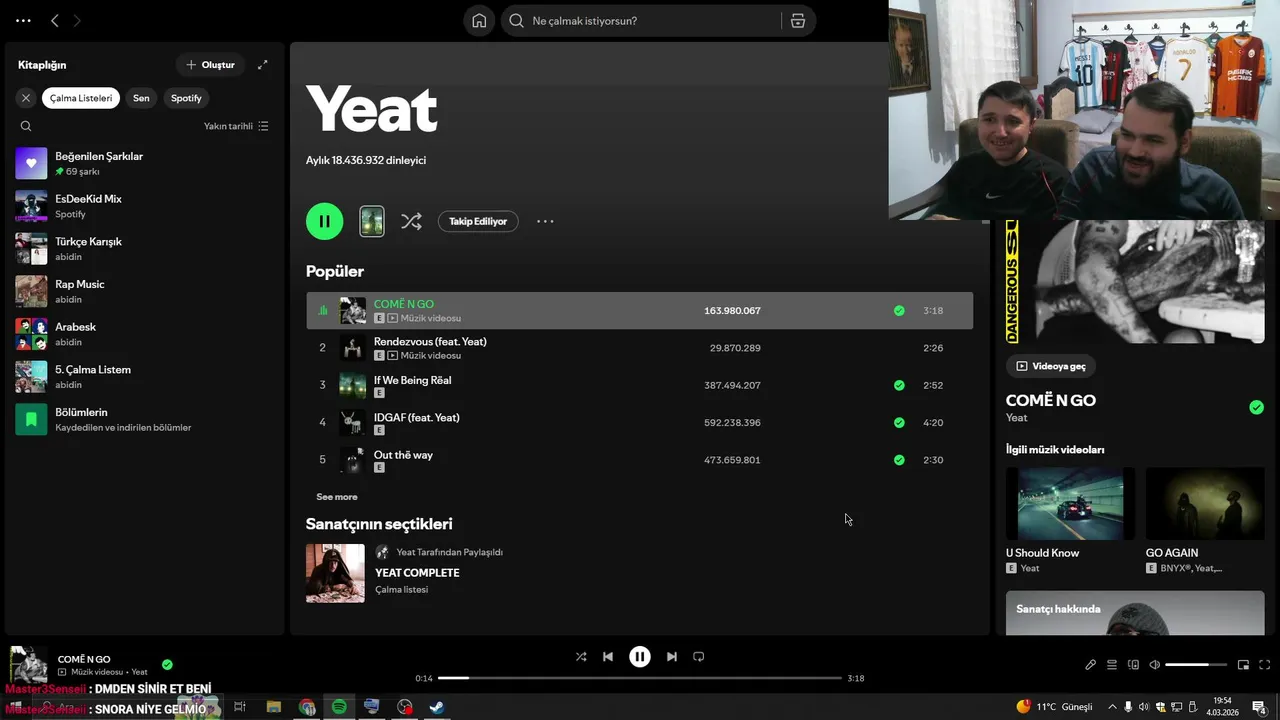Screen dimensions: 1280x720
Task: Open the artist's latest release thumbnail
Action: [372, 221]
